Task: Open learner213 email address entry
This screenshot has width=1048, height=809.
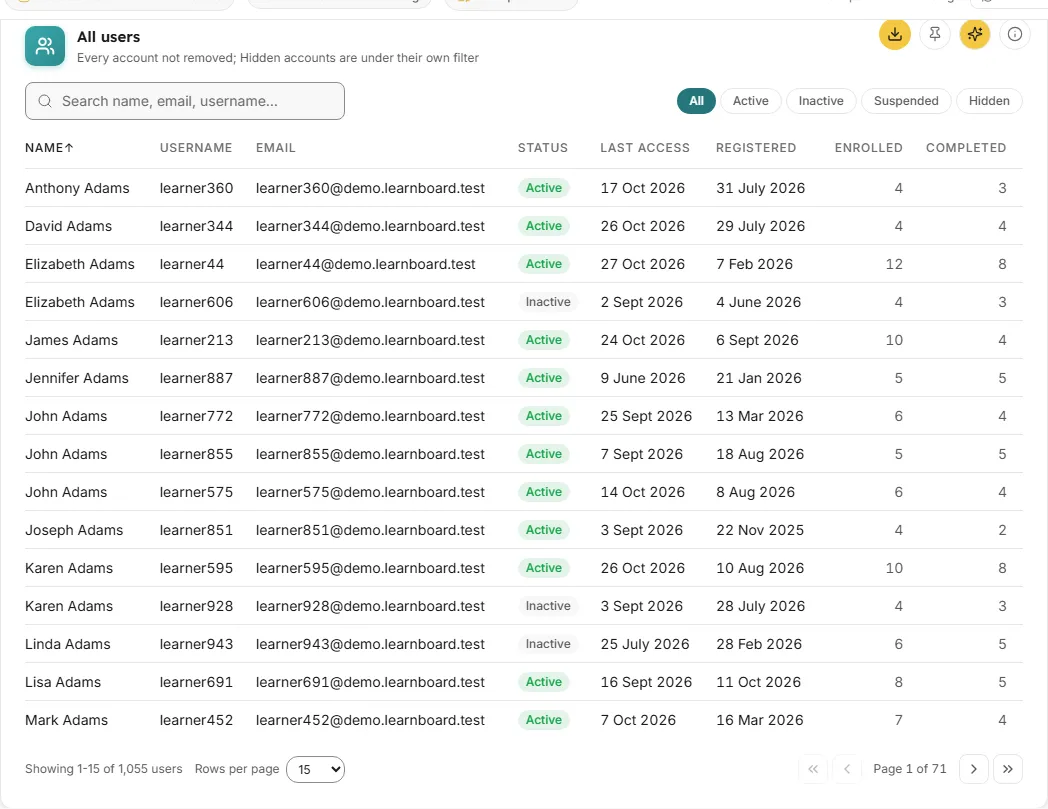Action: pos(370,340)
